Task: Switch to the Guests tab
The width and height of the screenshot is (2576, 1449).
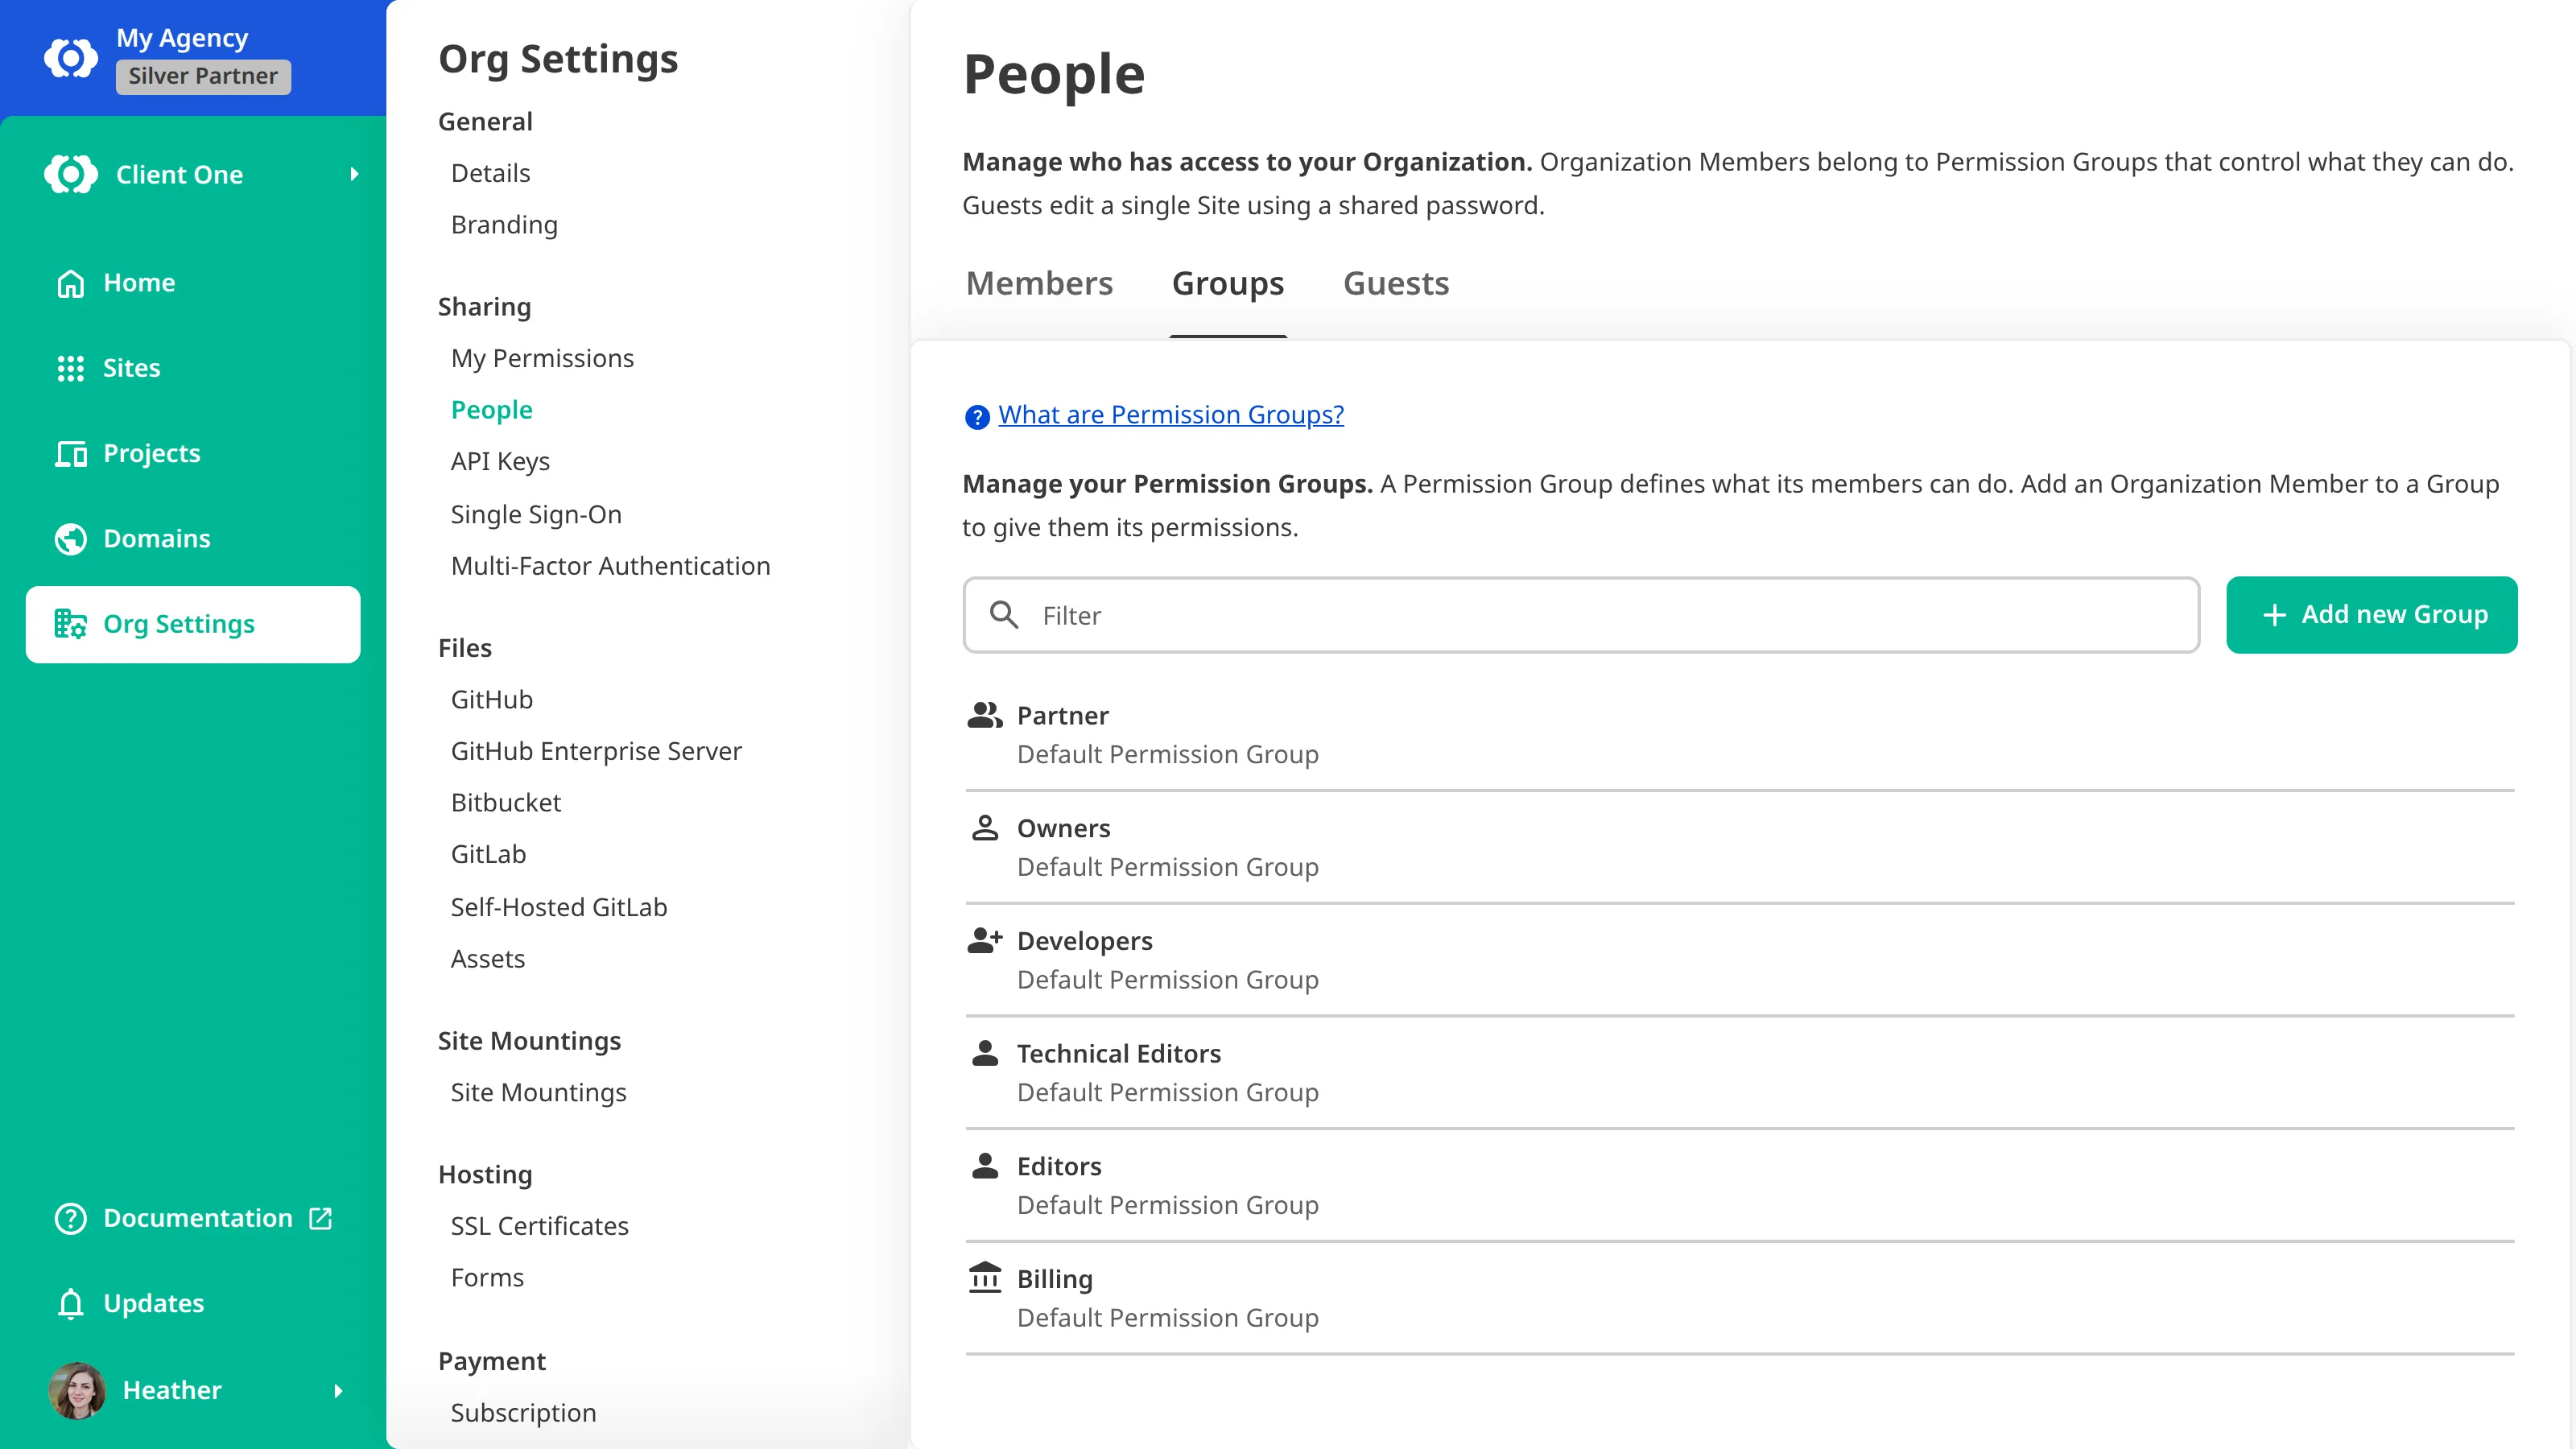Action: (1396, 284)
